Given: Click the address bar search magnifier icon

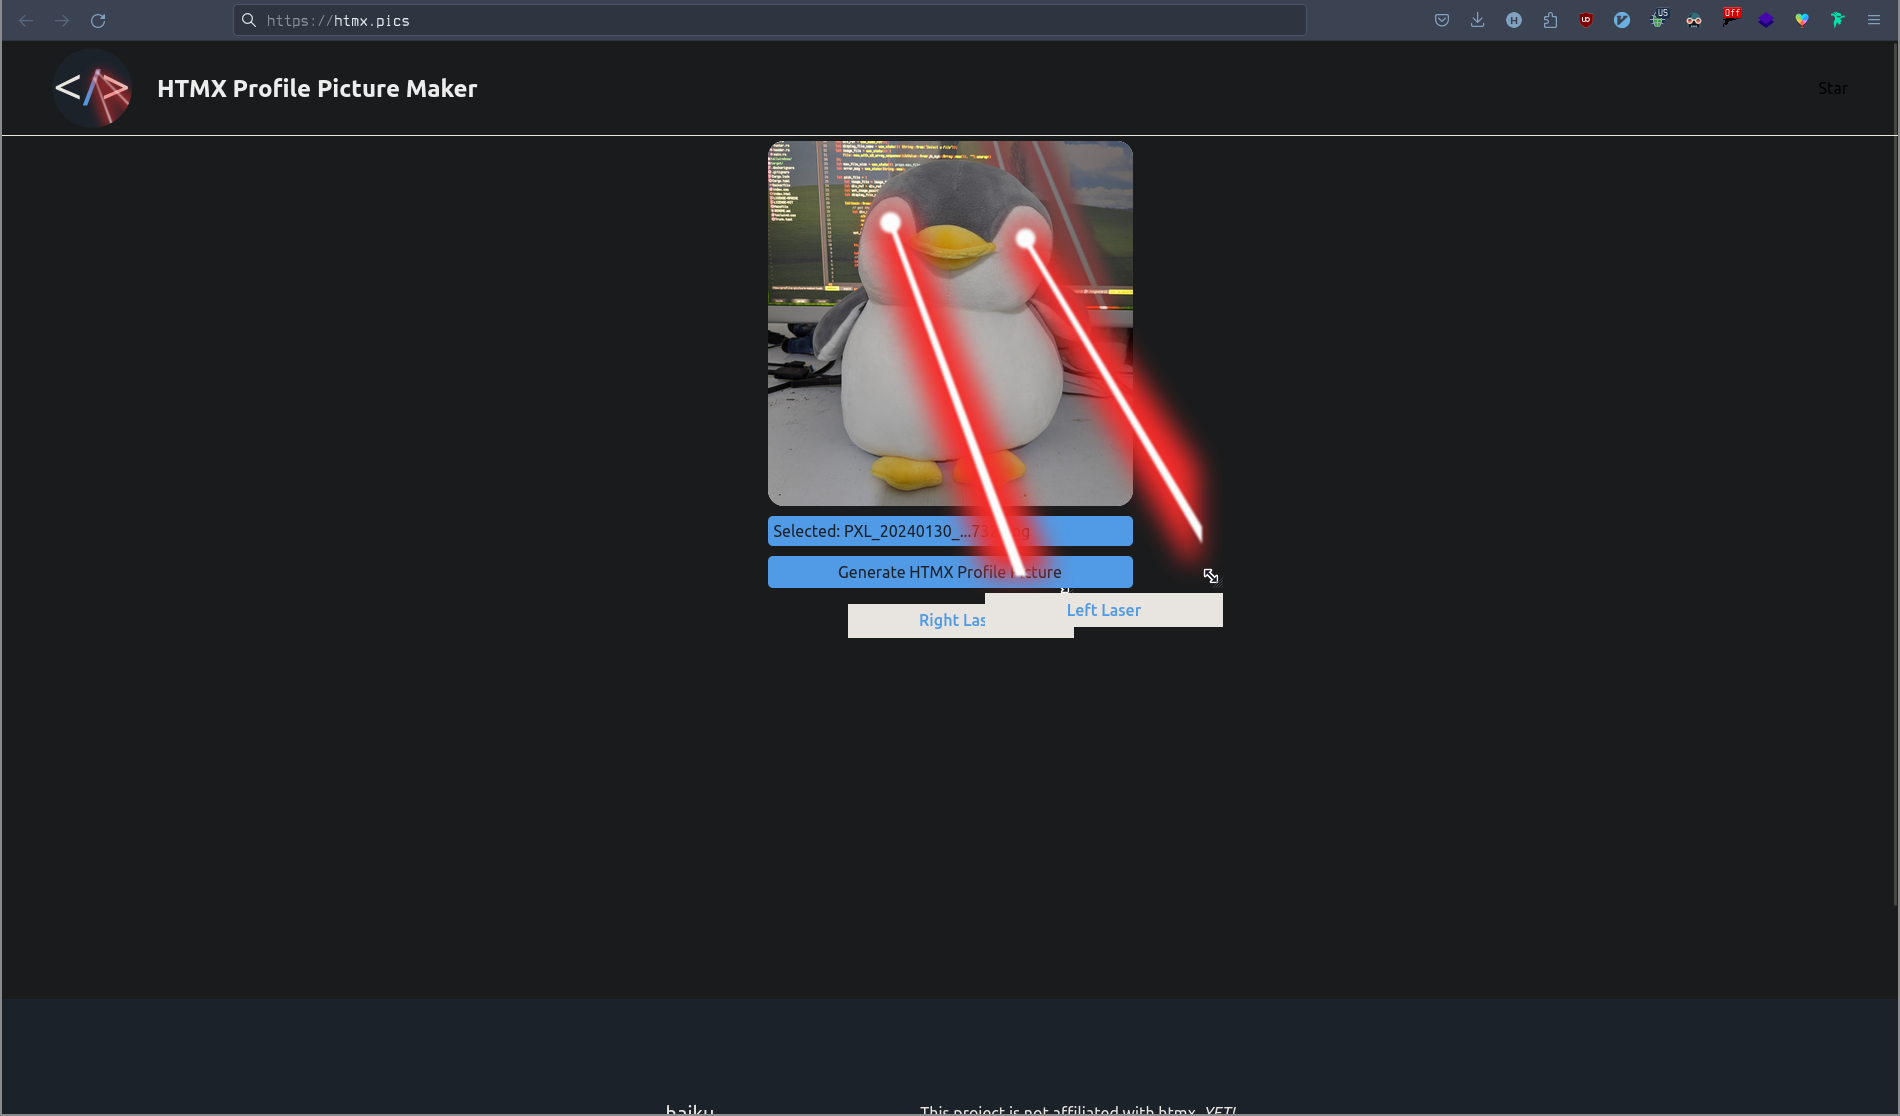Looking at the screenshot, I should [249, 20].
